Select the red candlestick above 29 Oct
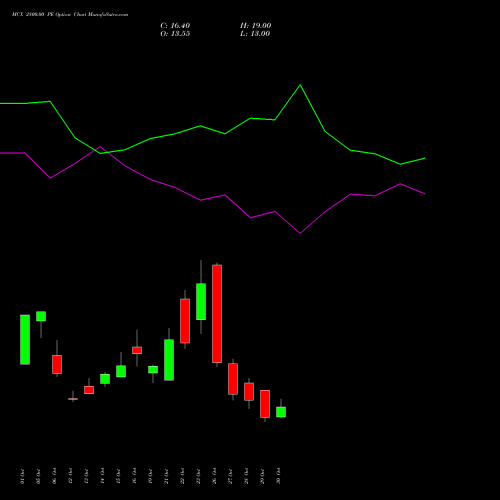The height and width of the screenshot is (500, 500). (265, 404)
